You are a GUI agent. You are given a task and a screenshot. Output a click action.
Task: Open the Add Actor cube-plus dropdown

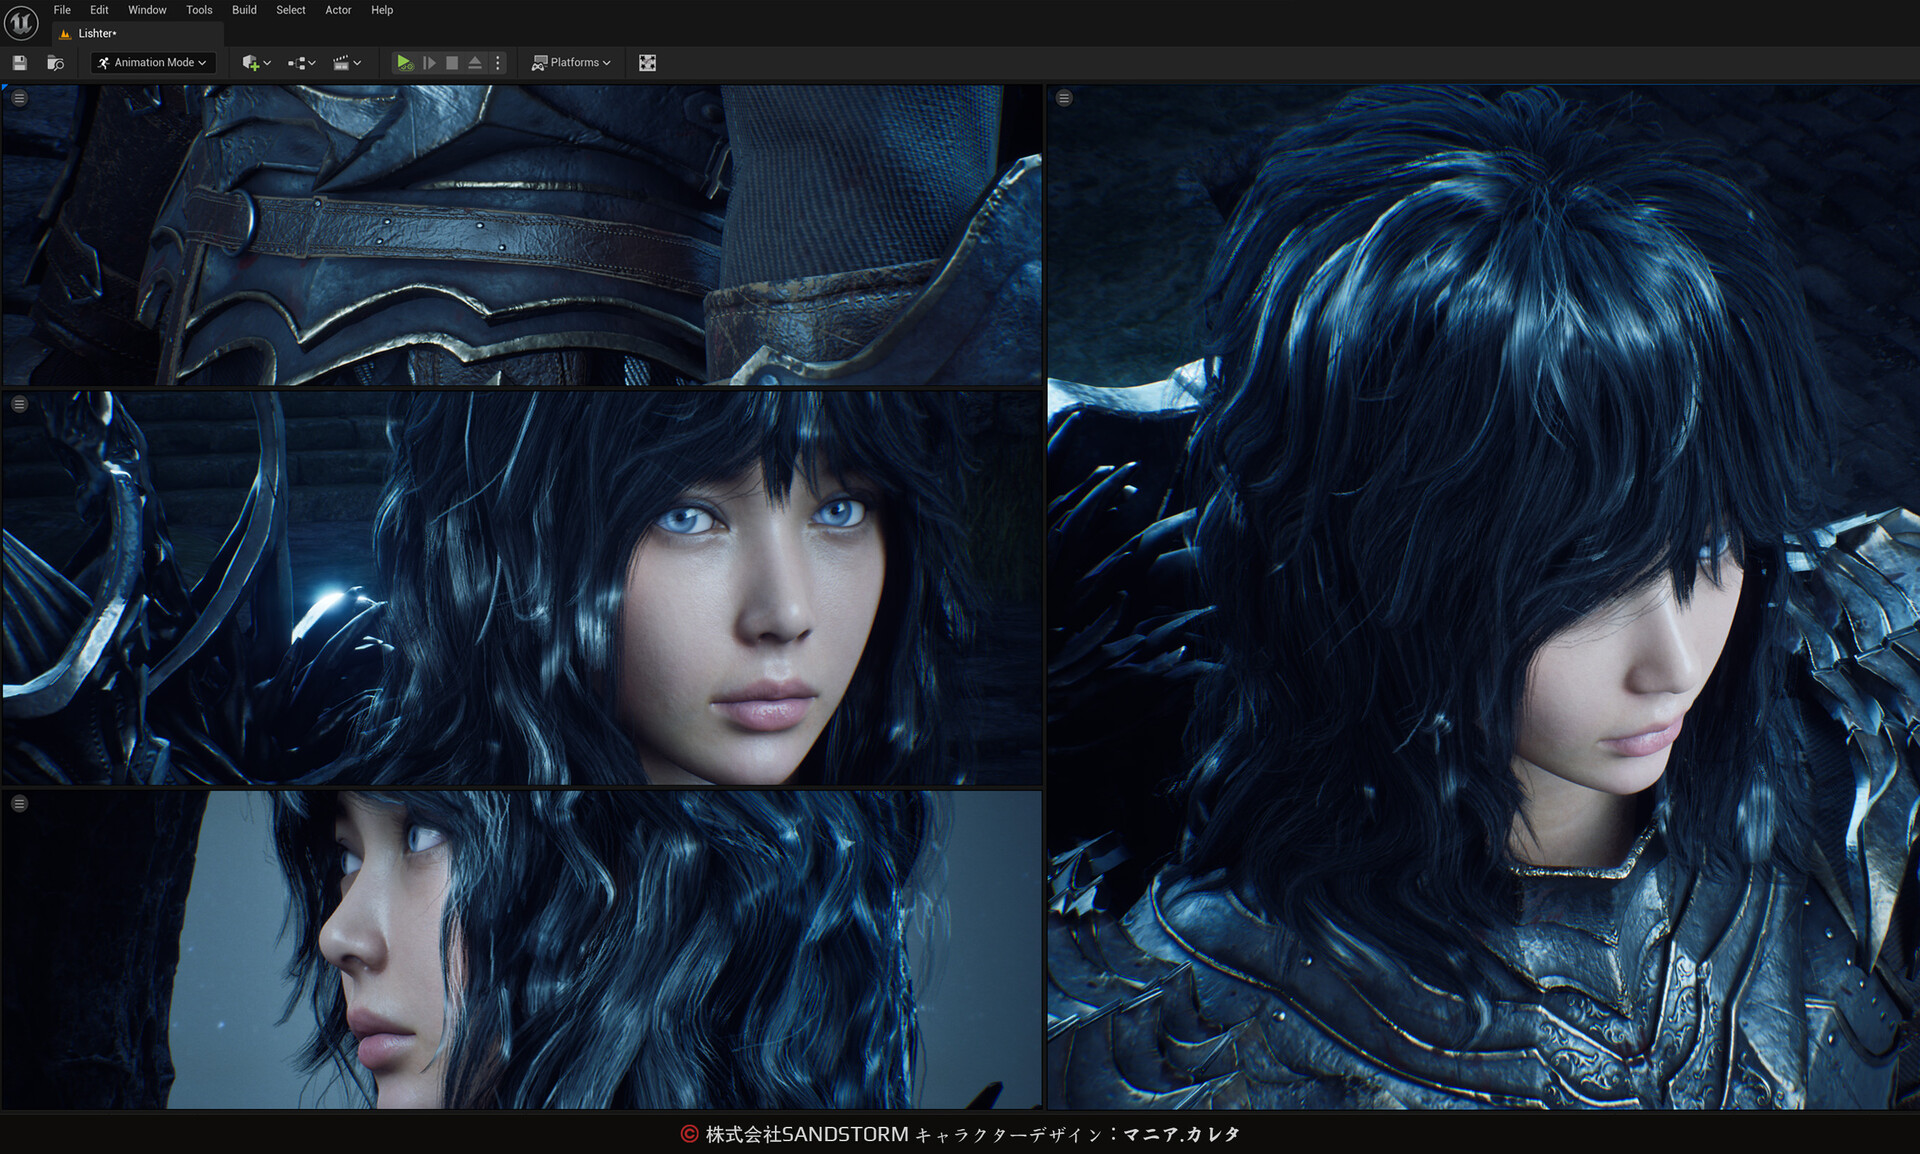(256, 63)
